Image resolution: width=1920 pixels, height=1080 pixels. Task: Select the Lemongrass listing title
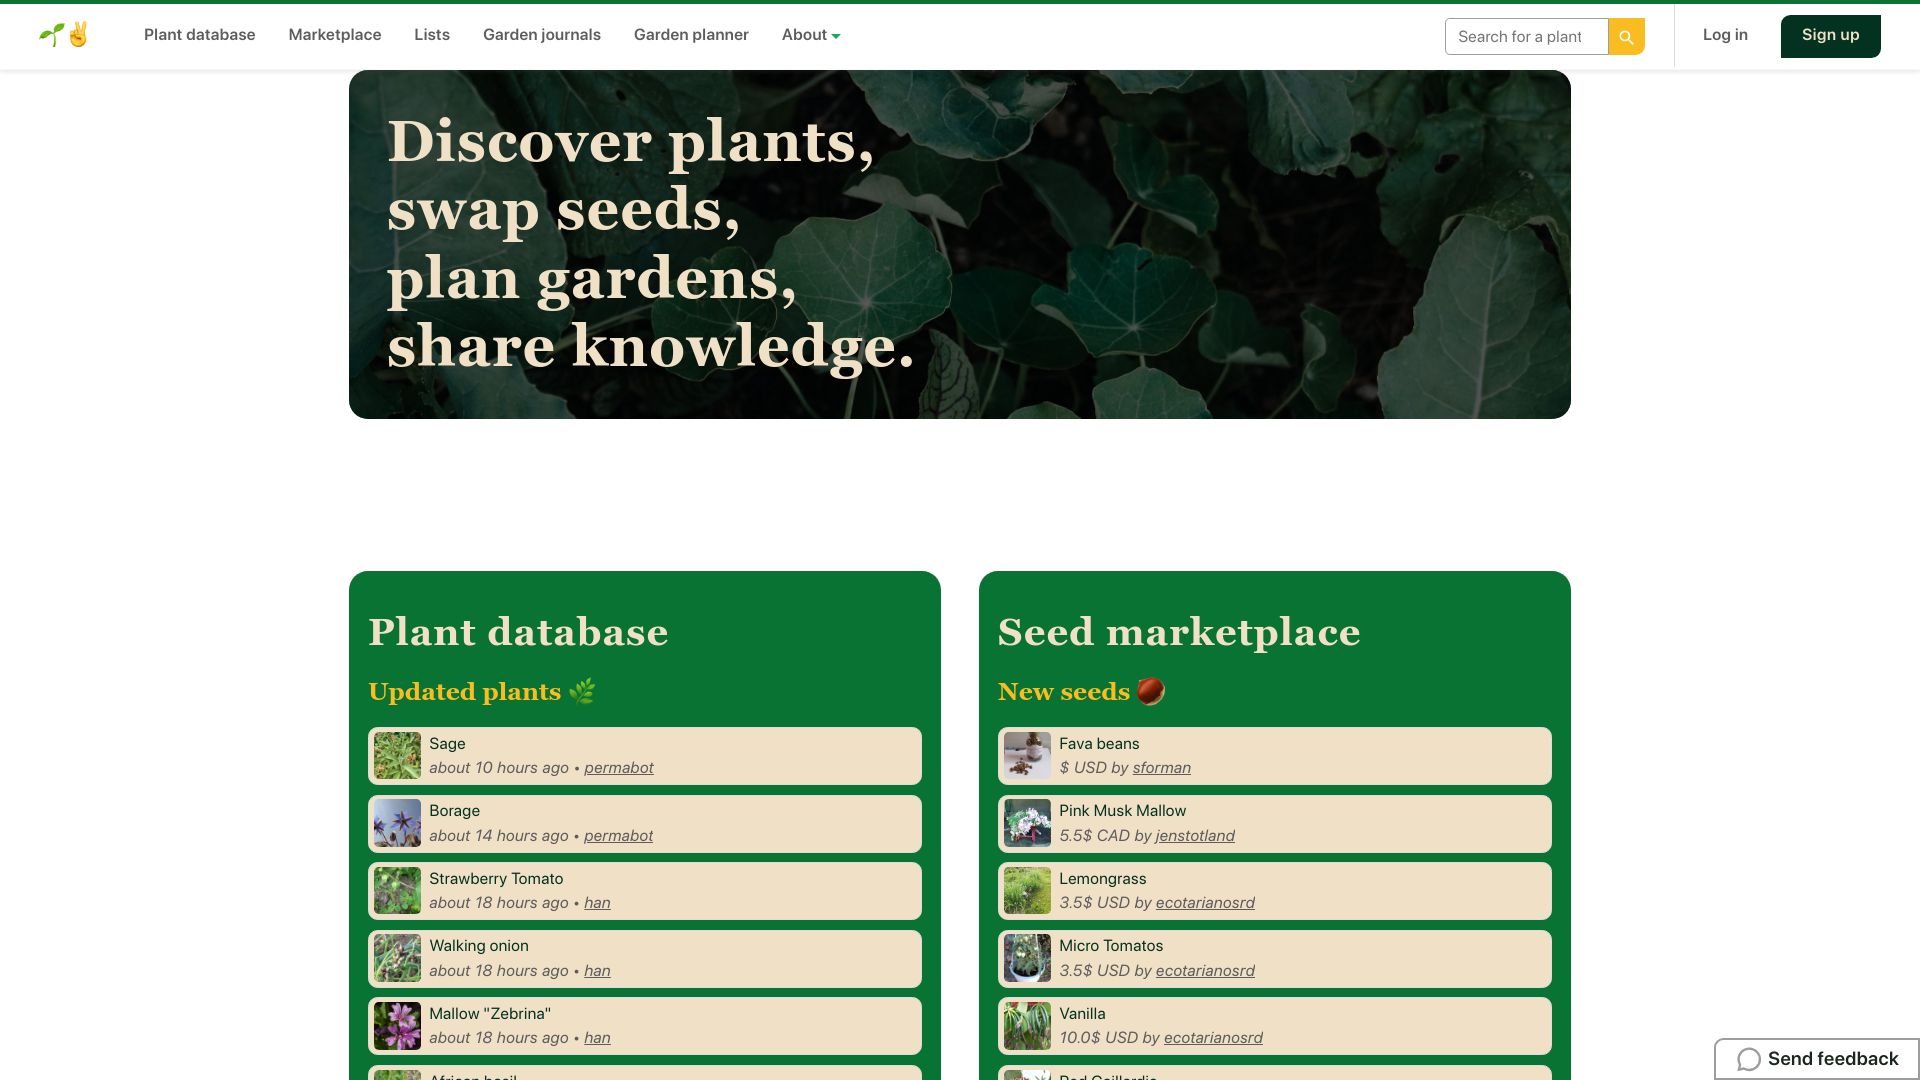coord(1102,879)
